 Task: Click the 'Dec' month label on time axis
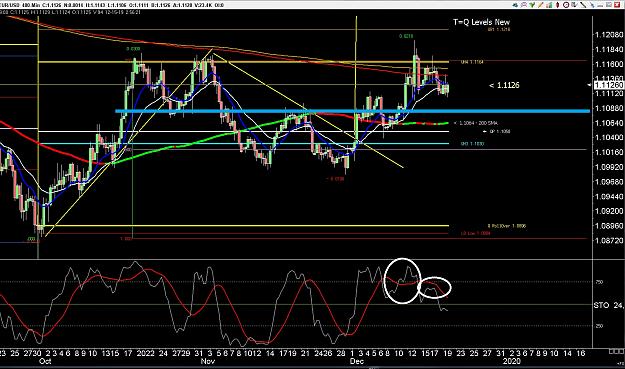click(356, 361)
